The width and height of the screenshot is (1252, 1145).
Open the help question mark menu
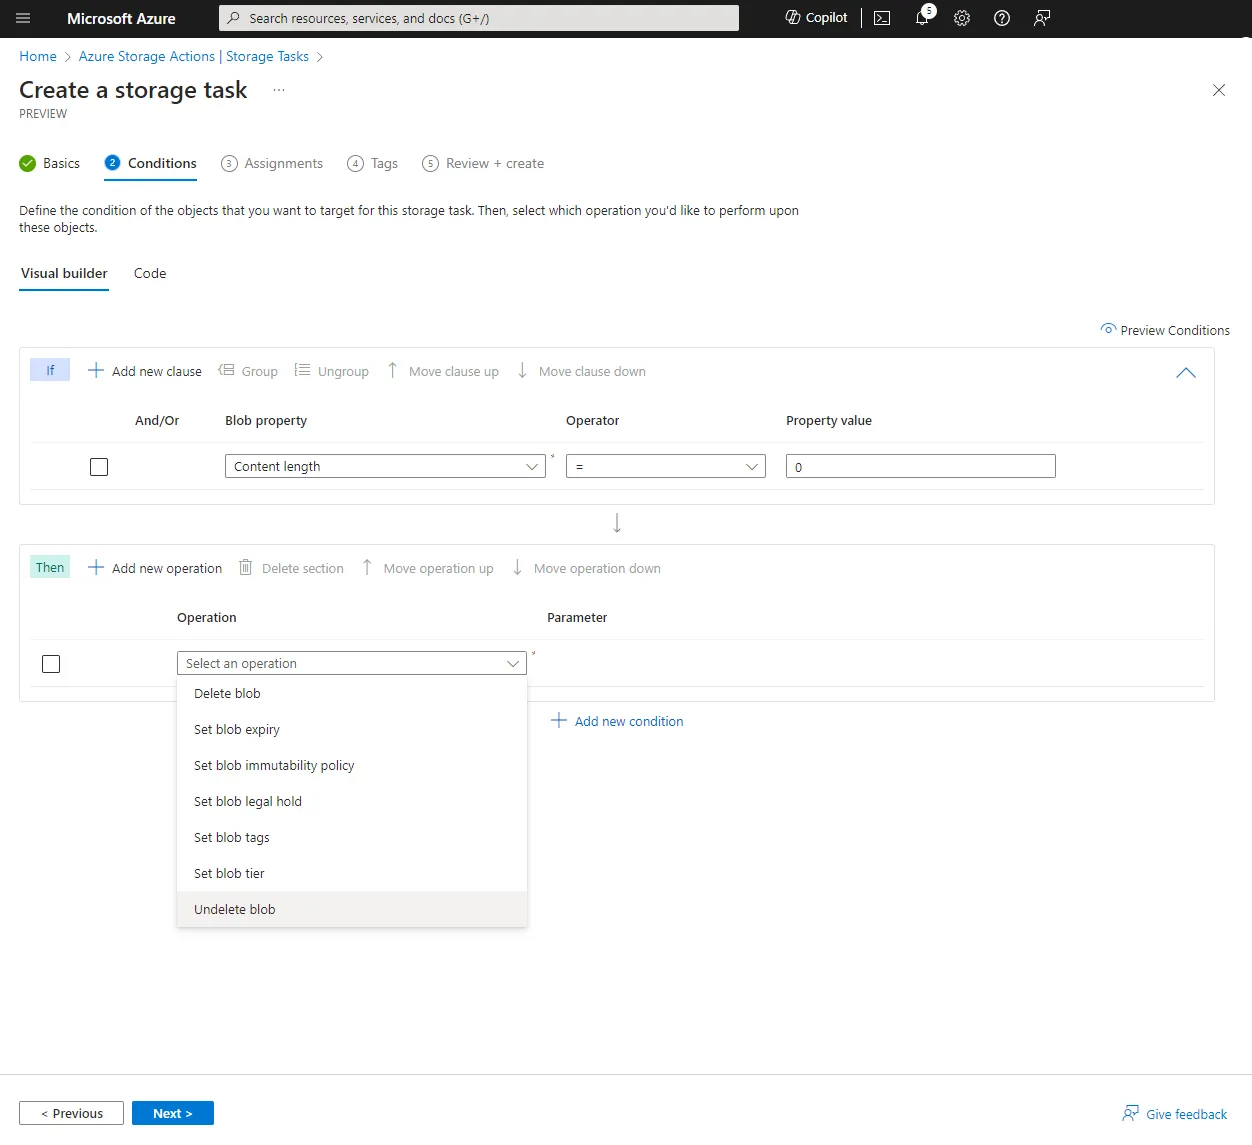[x=1002, y=18]
